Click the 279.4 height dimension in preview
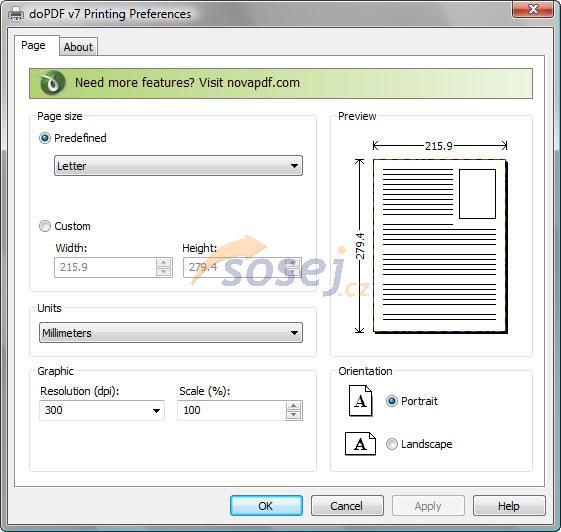This screenshot has height=532, width=561. [360, 246]
